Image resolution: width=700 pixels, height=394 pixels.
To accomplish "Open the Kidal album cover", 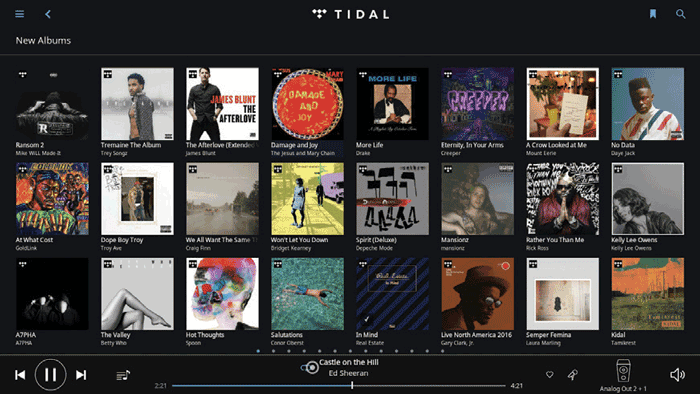I will coord(648,294).
